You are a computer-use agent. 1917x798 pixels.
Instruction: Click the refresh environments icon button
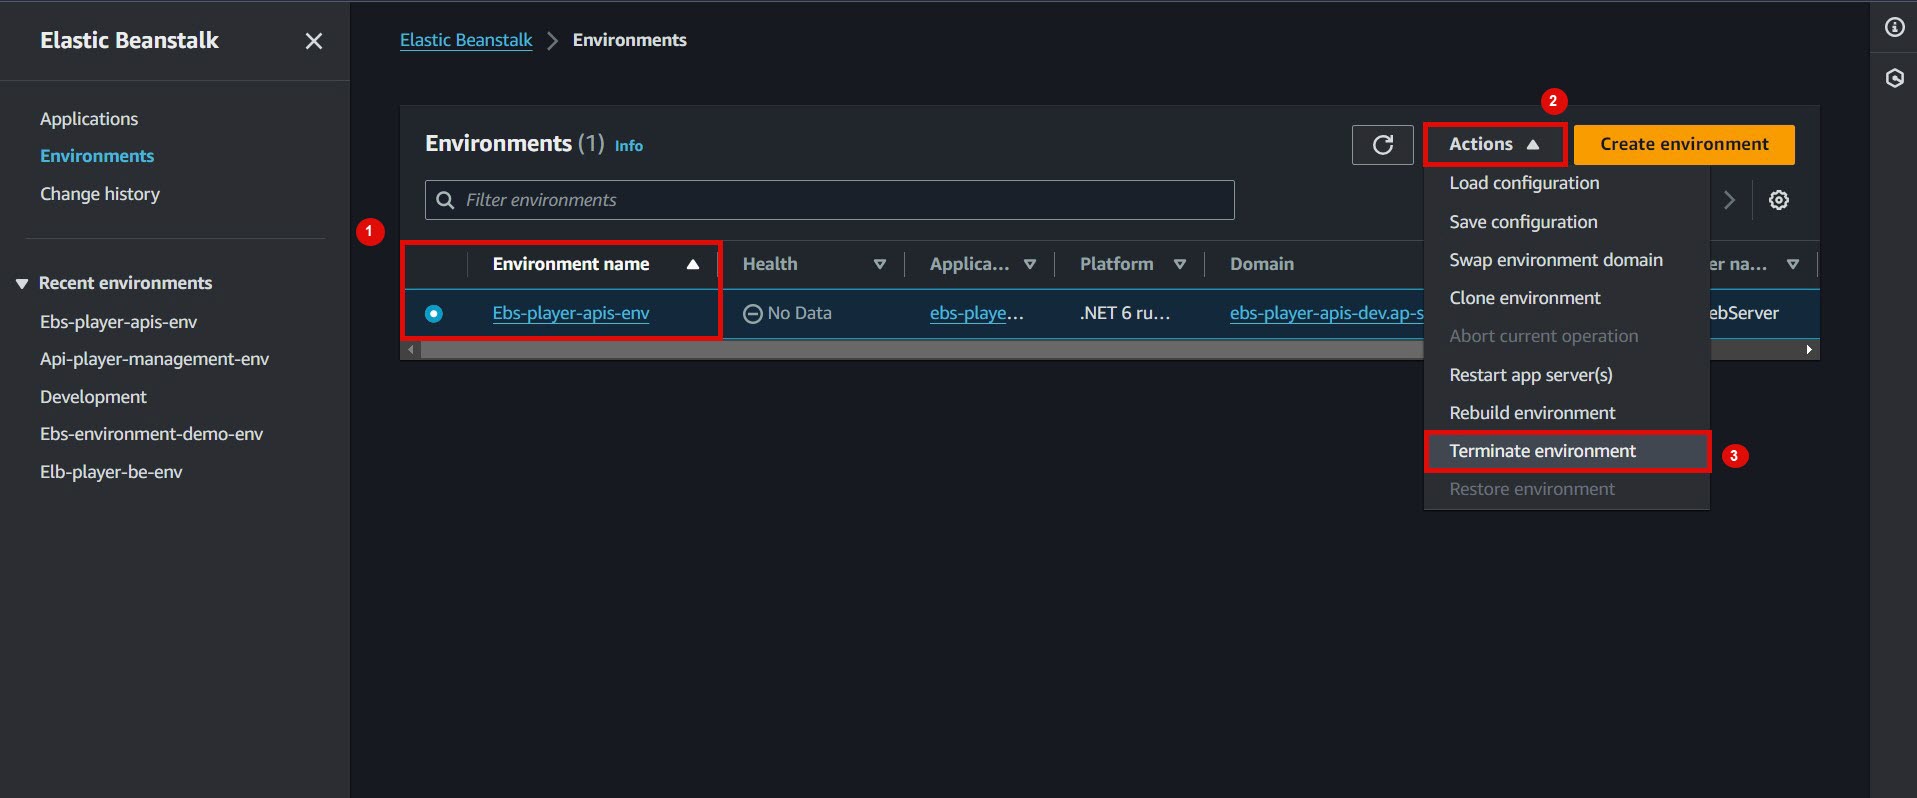(x=1382, y=145)
